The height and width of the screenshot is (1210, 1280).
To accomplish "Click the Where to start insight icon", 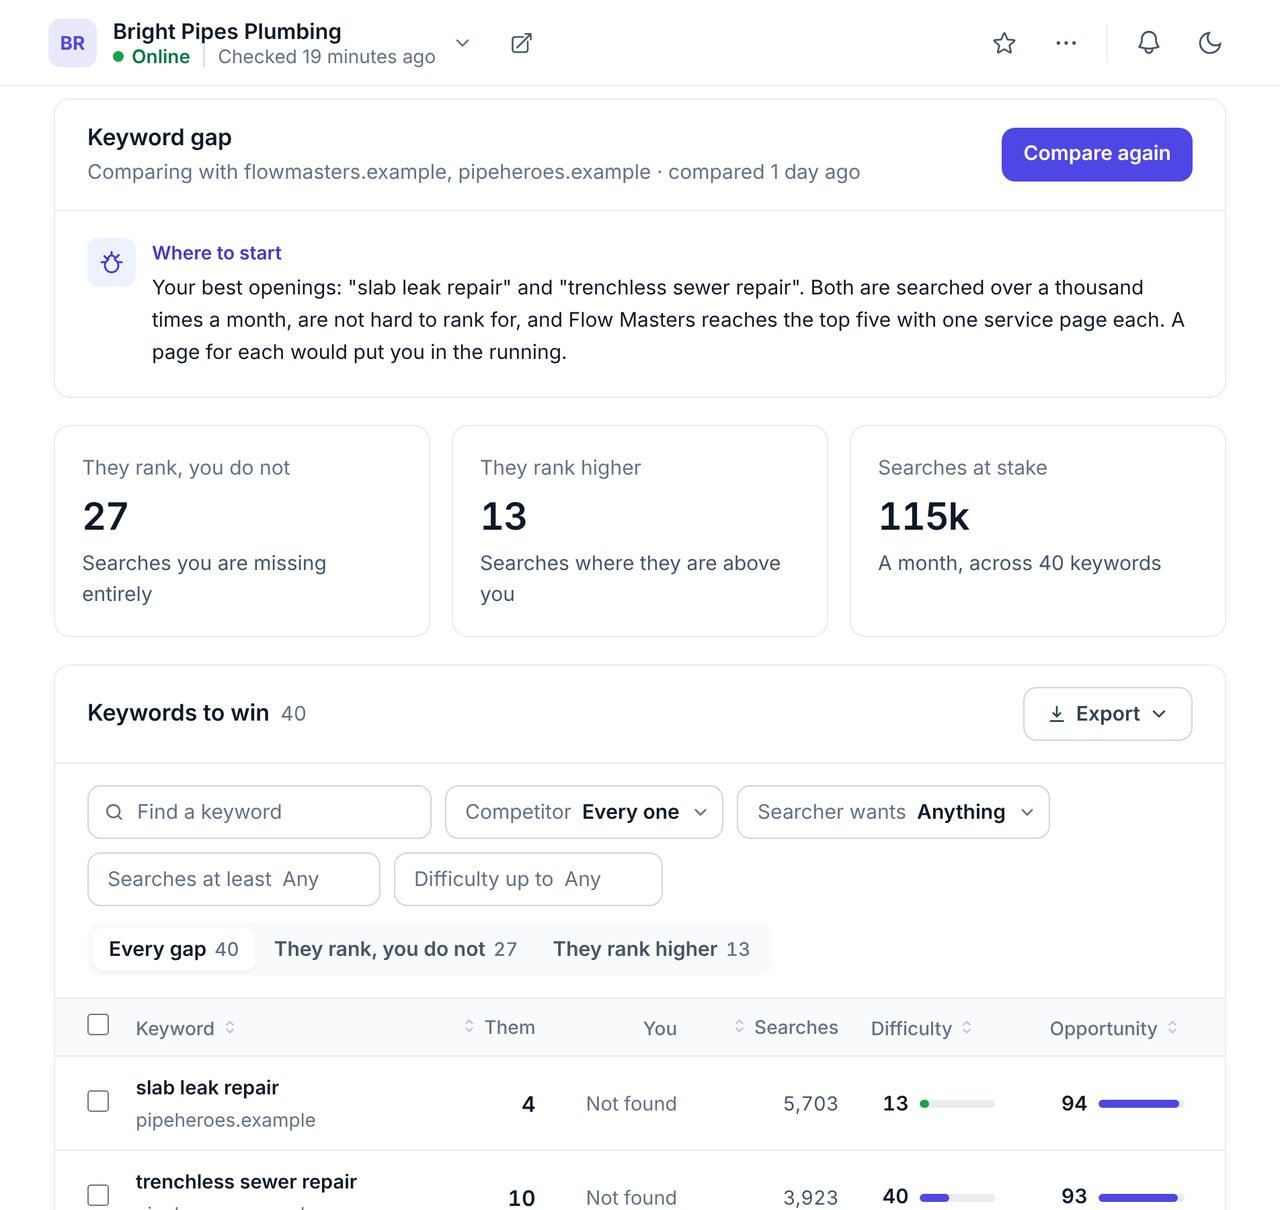I will [111, 262].
